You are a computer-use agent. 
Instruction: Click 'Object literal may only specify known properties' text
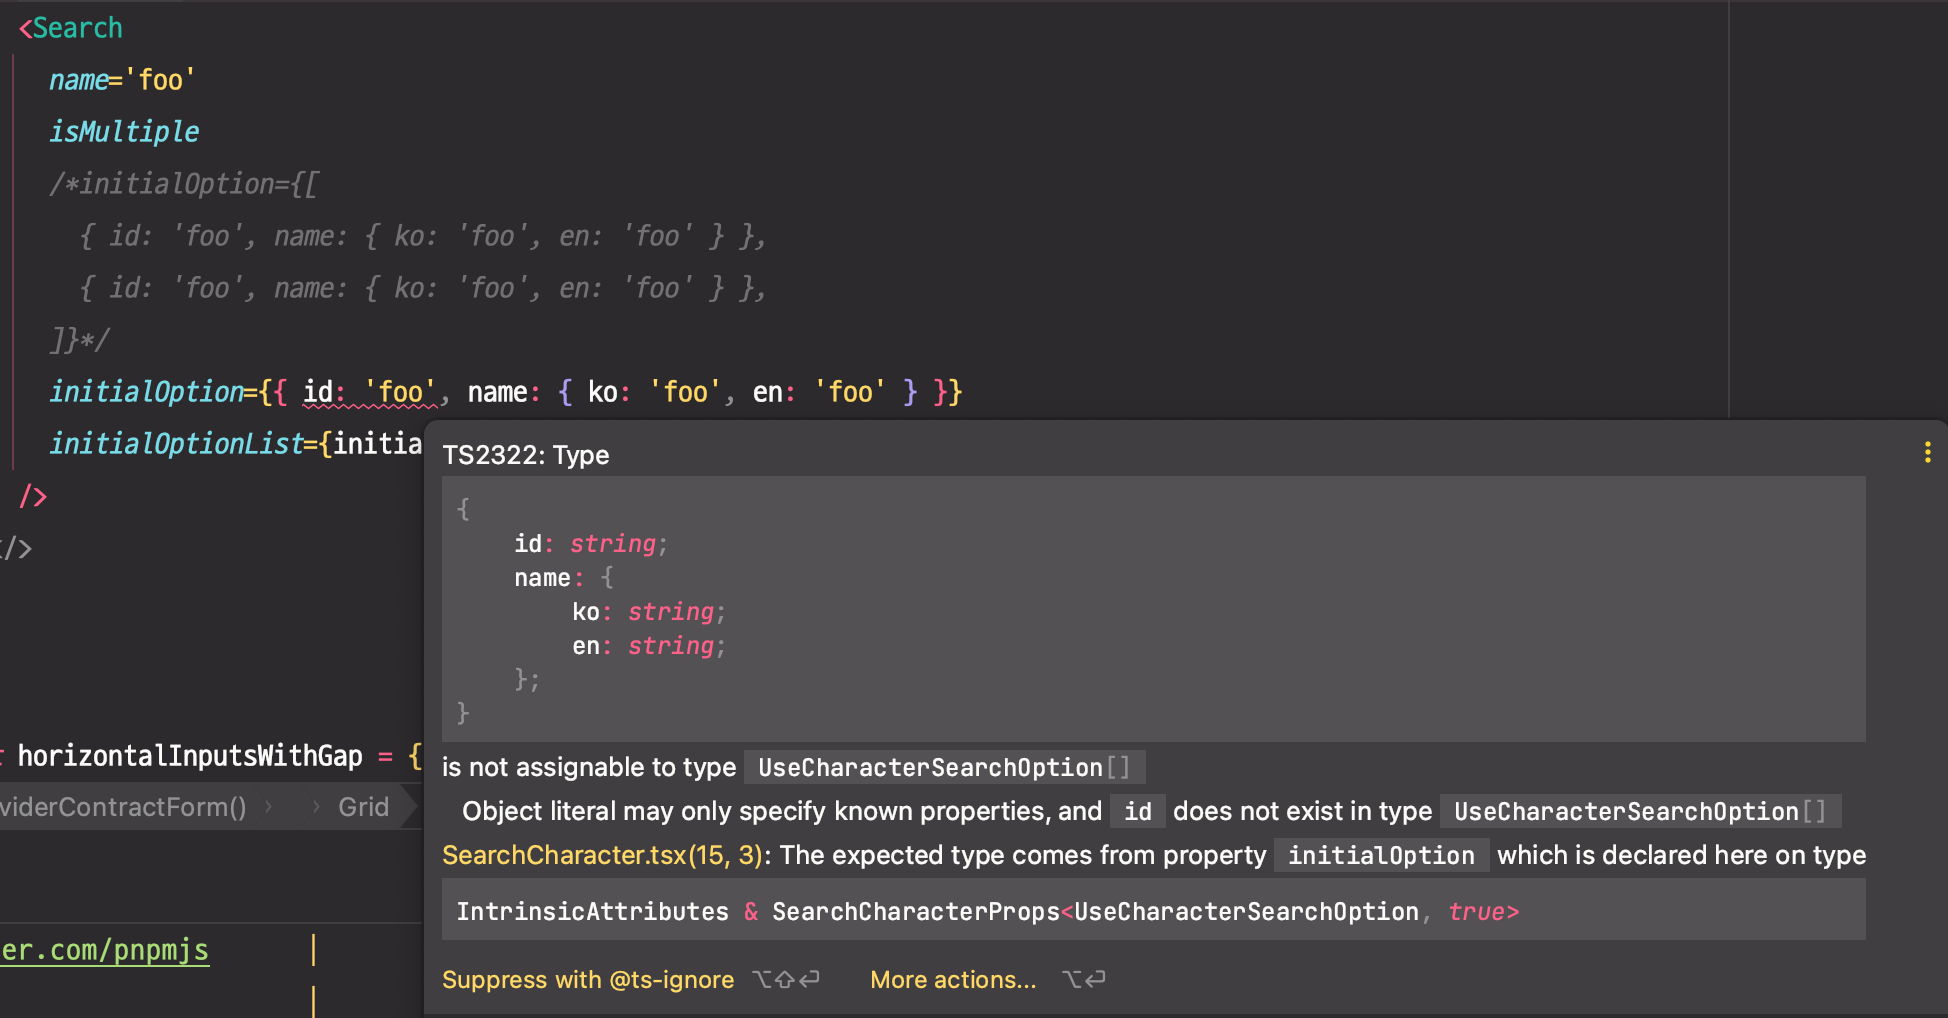pyautogui.click(x=756, y=812)
